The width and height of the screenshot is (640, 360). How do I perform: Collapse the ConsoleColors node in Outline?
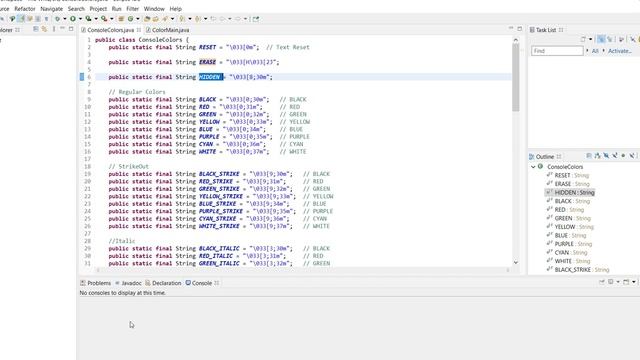coord(533,167)
